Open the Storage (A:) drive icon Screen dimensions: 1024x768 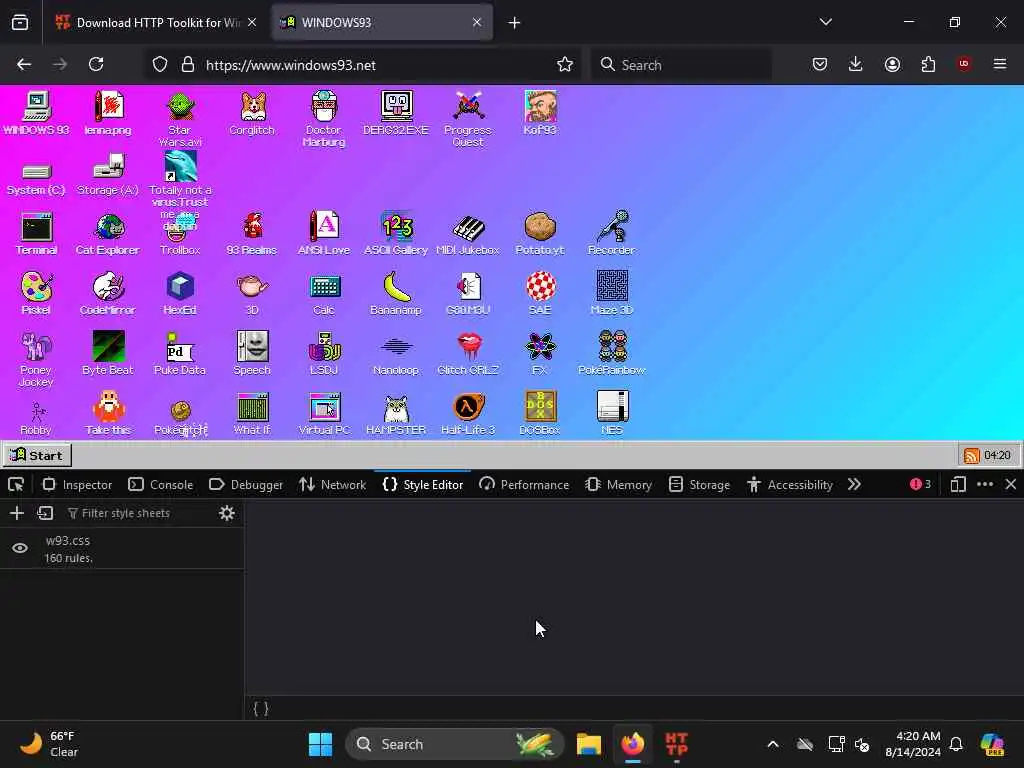click(108, 174)
